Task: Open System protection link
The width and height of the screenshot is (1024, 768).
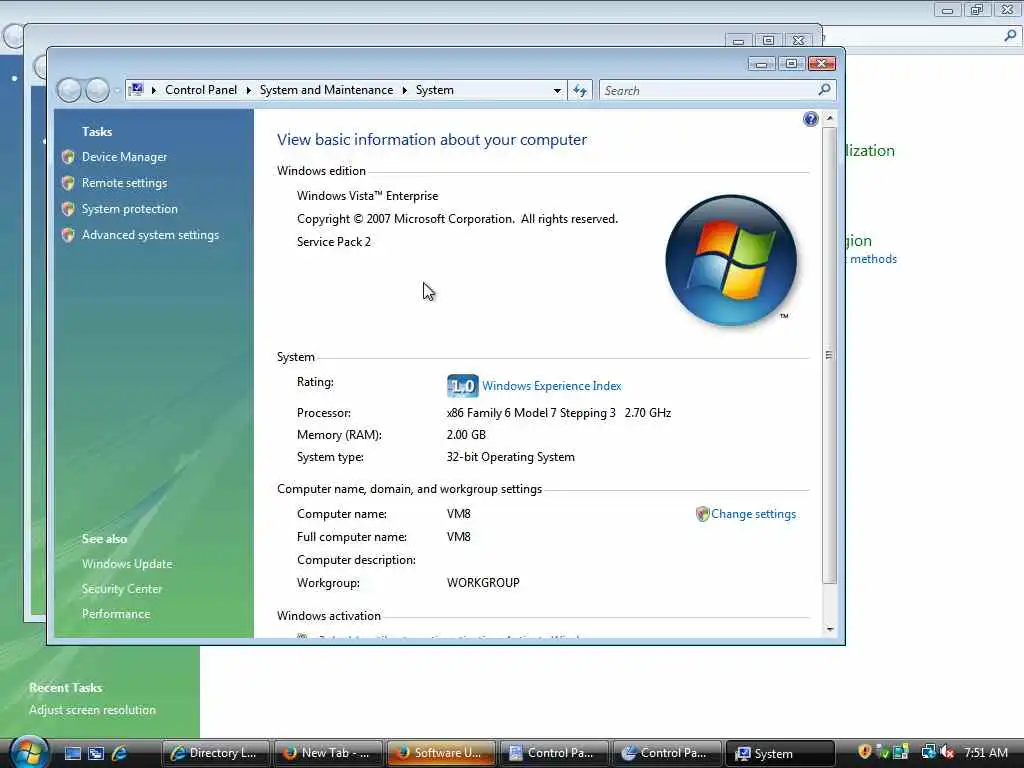Action: [x=129, y=209]
